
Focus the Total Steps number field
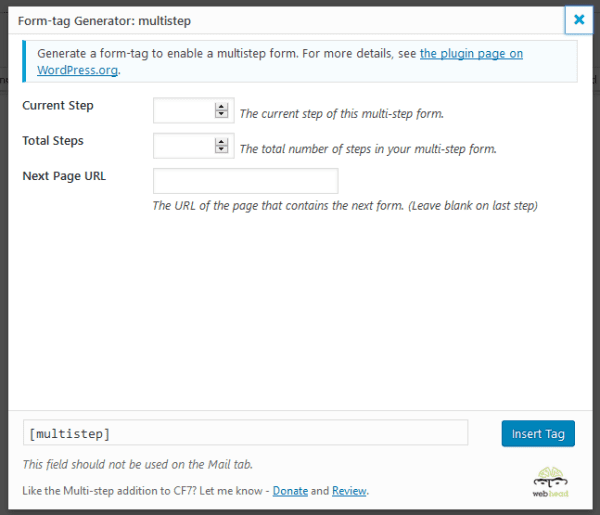click(x=184, y=146)
